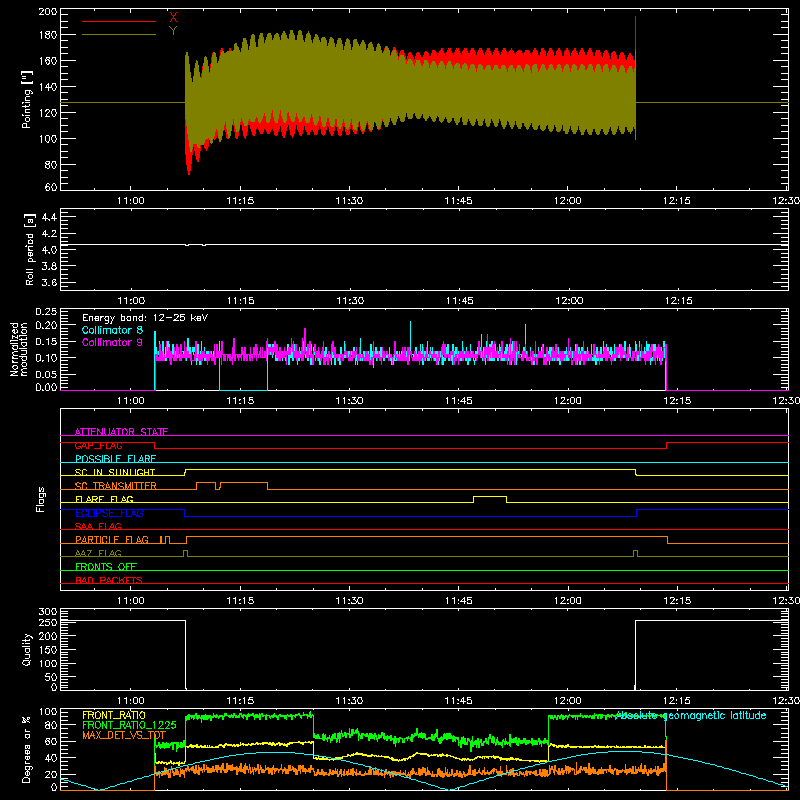Select the A47_FLAG label
Viewport: 800px width, 800px height.
click(x=98, y=553)
